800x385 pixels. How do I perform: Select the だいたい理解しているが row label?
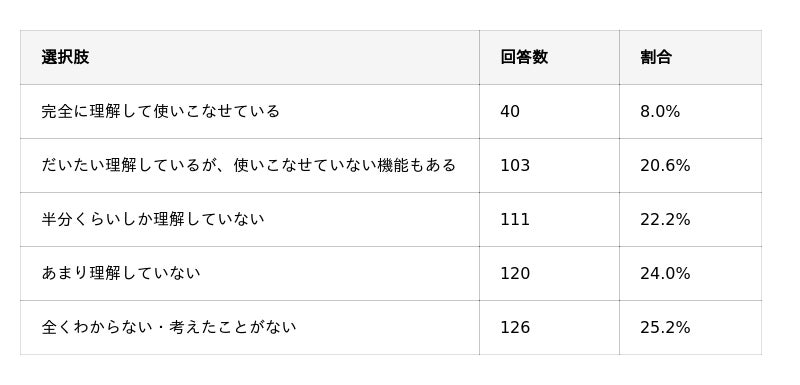click(x=248, y=165)
